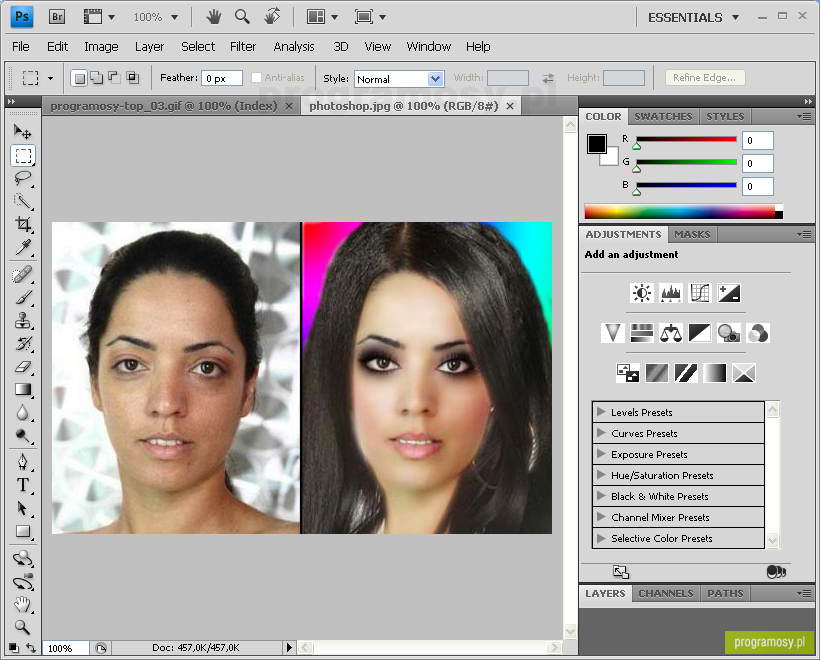820x660 pixels.
Task: Select the Pen tool
Action: pyautogui.click(x=22, y=462)
